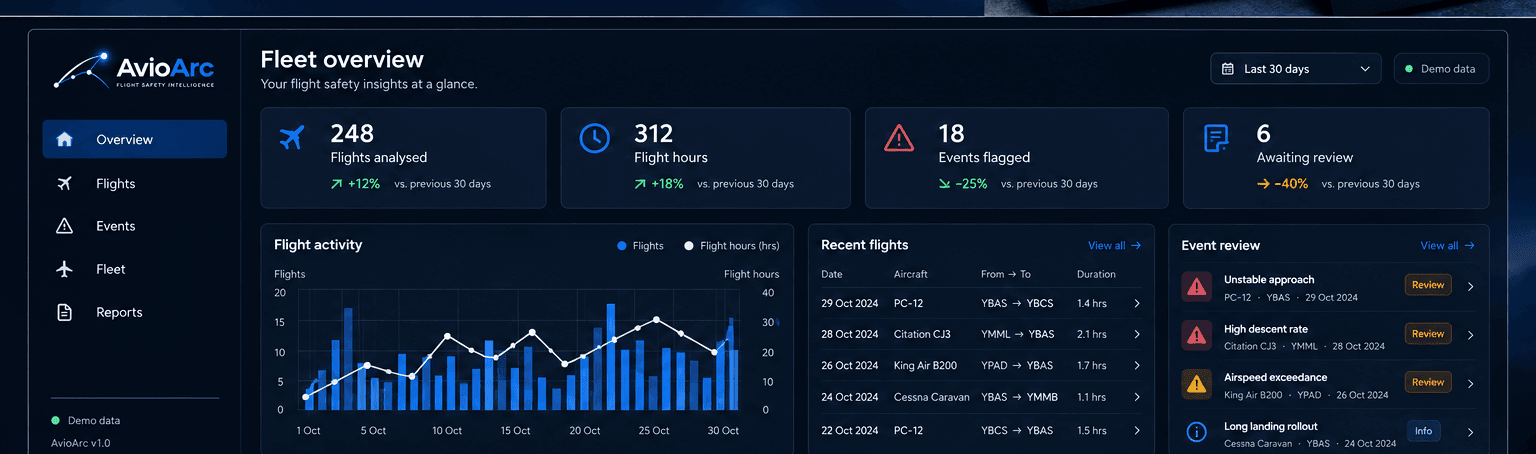
Task: Open Airspeed exceedance event details chevron
Action: [1470, 384]
